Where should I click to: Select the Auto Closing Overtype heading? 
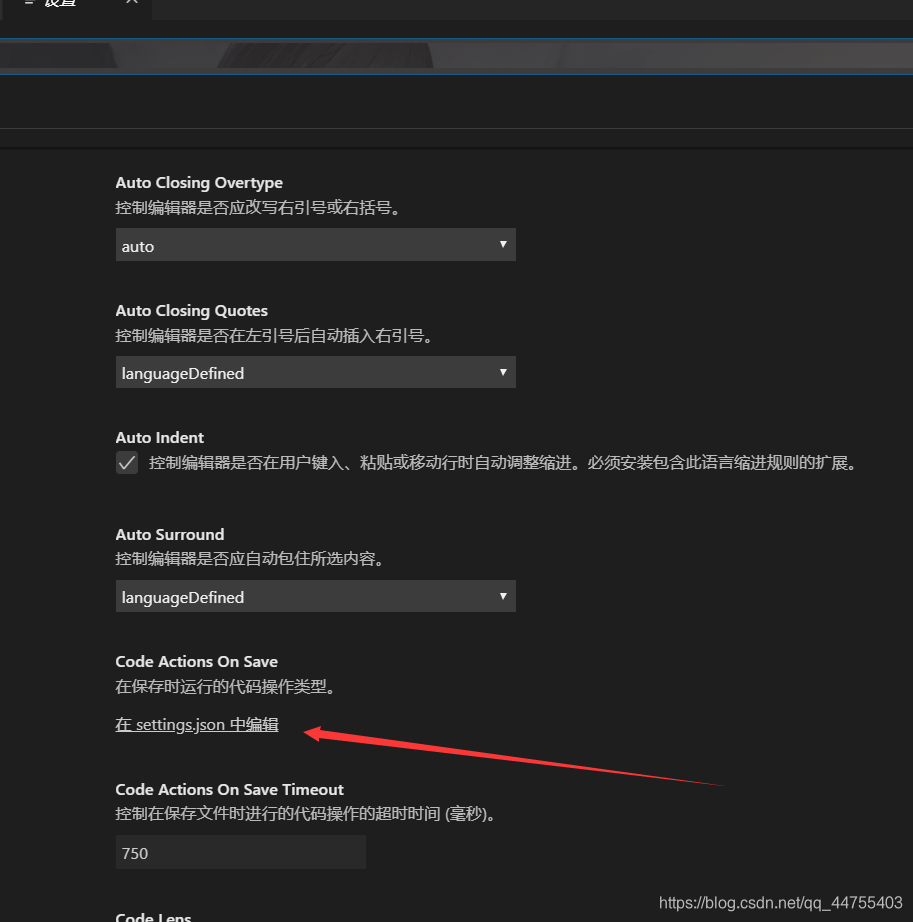click(199, 183)
